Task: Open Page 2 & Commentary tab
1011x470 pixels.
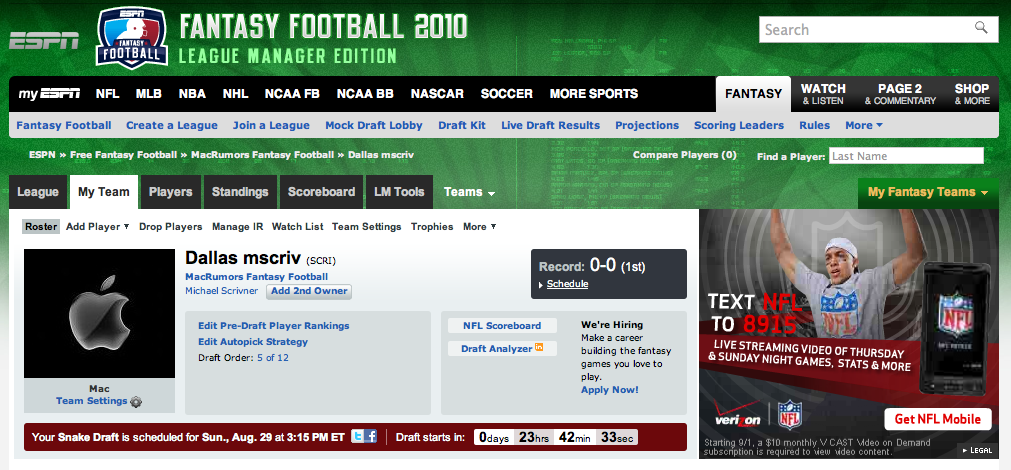Action: (900, 94)
